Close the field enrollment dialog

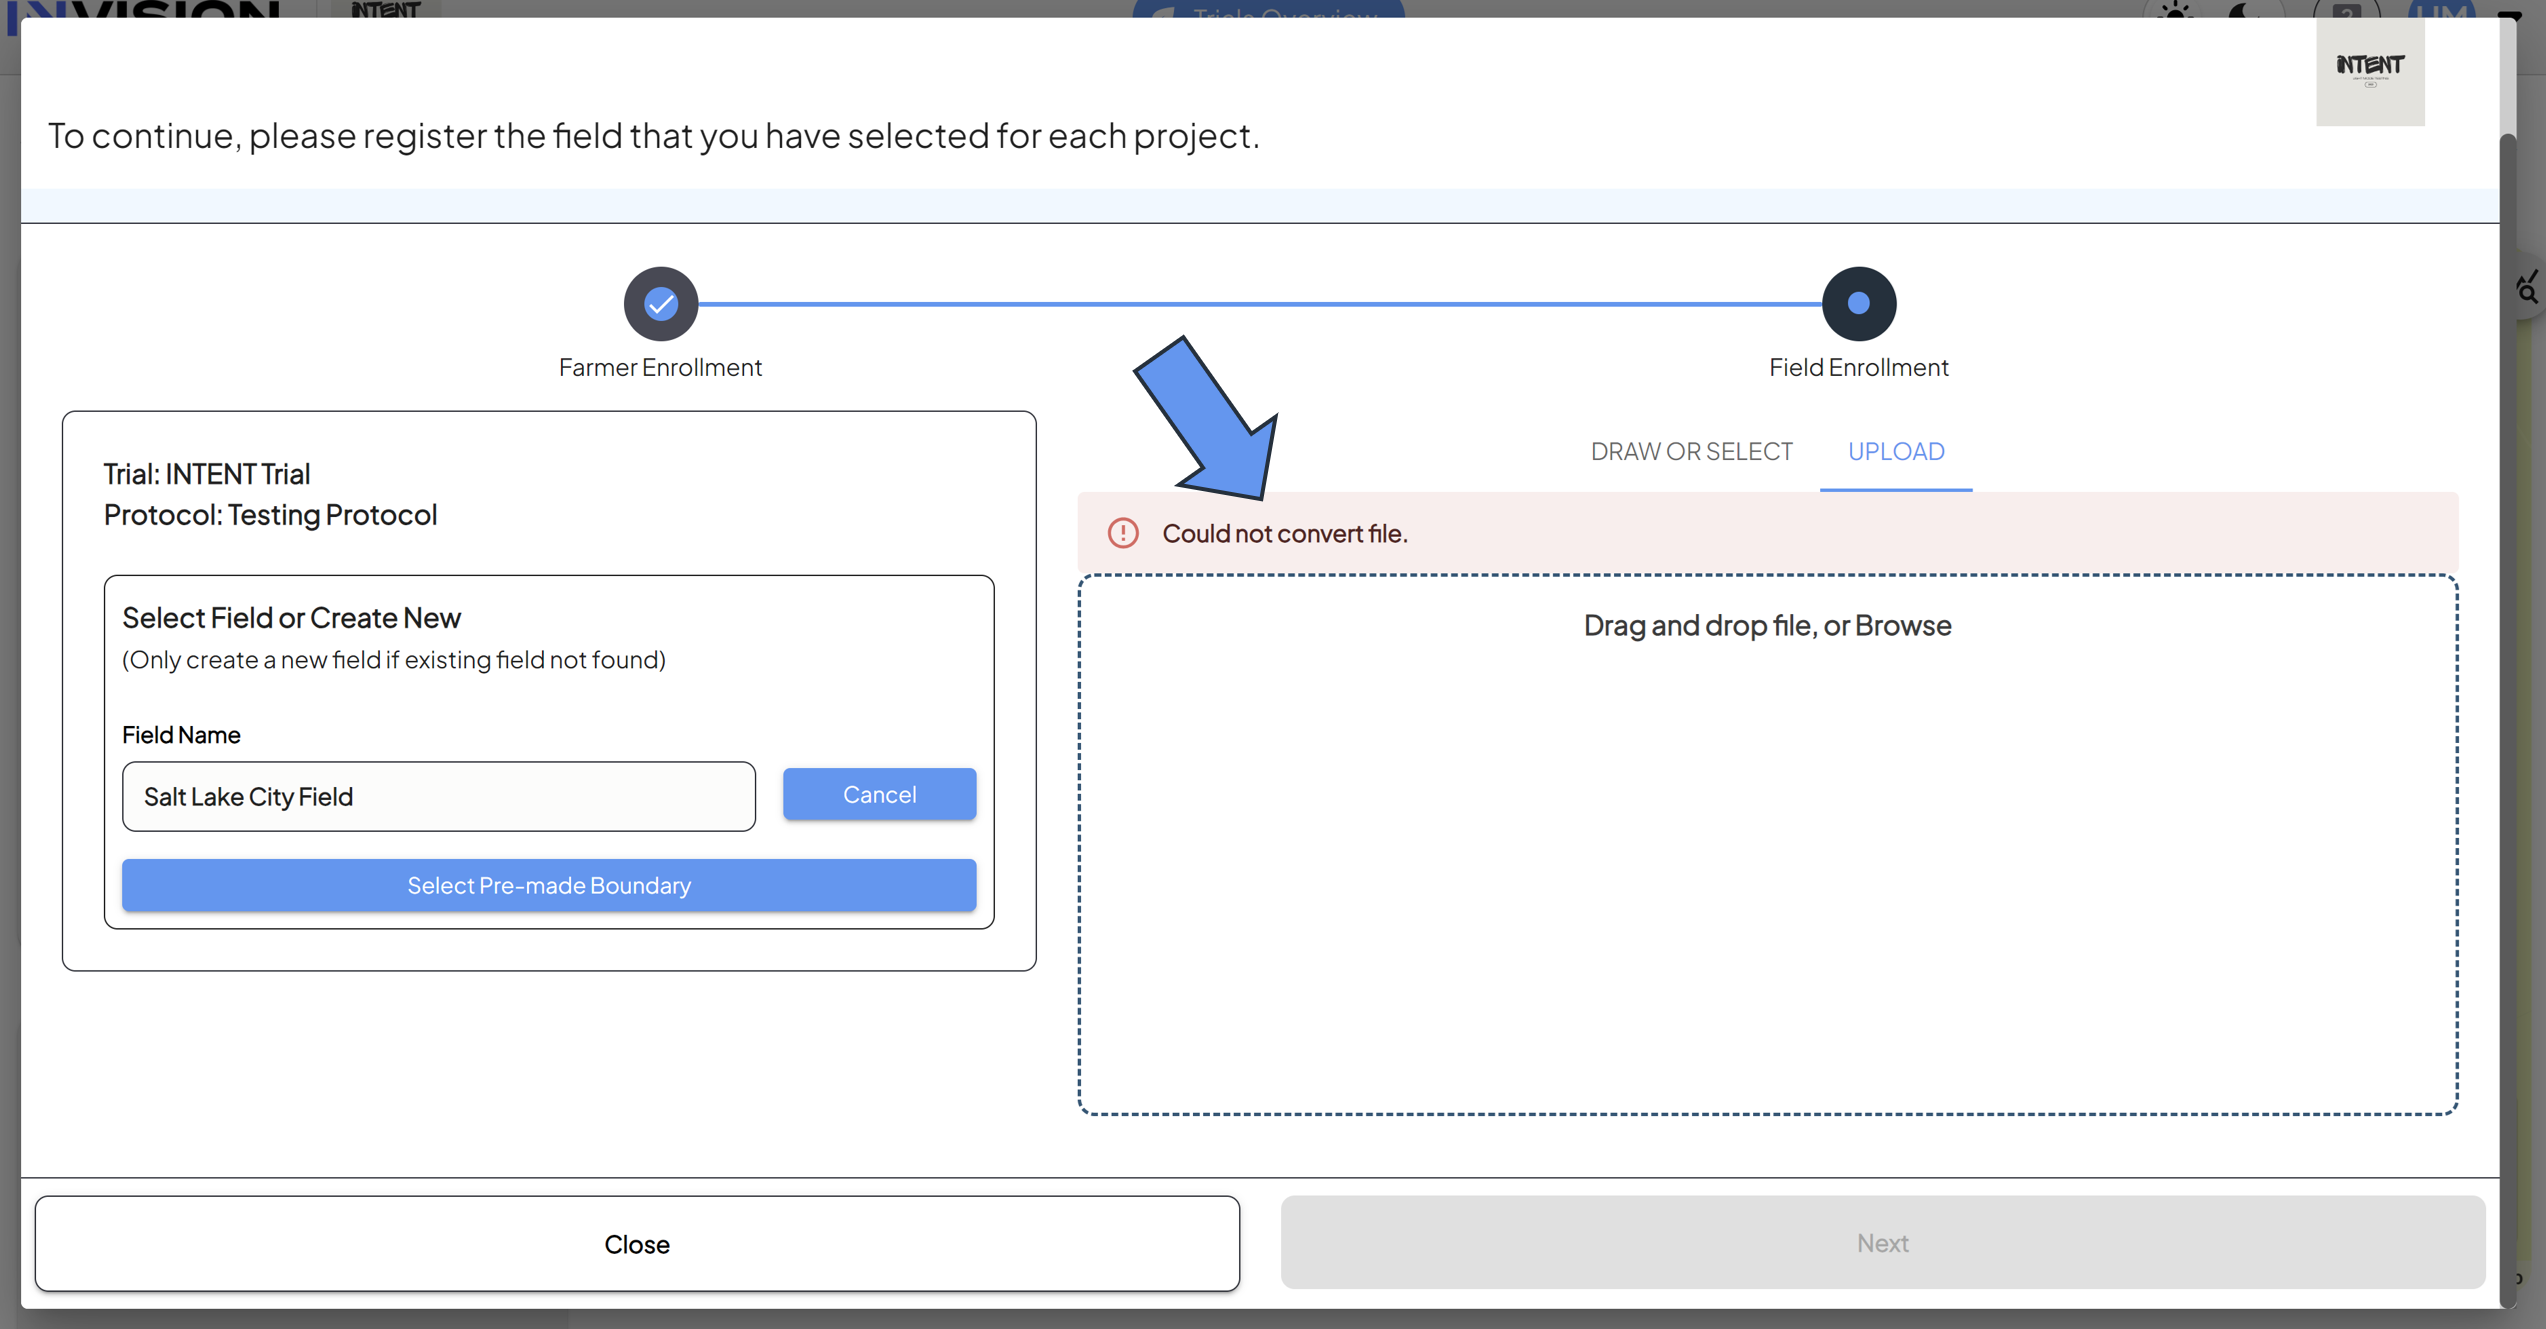click(637, 1244)
